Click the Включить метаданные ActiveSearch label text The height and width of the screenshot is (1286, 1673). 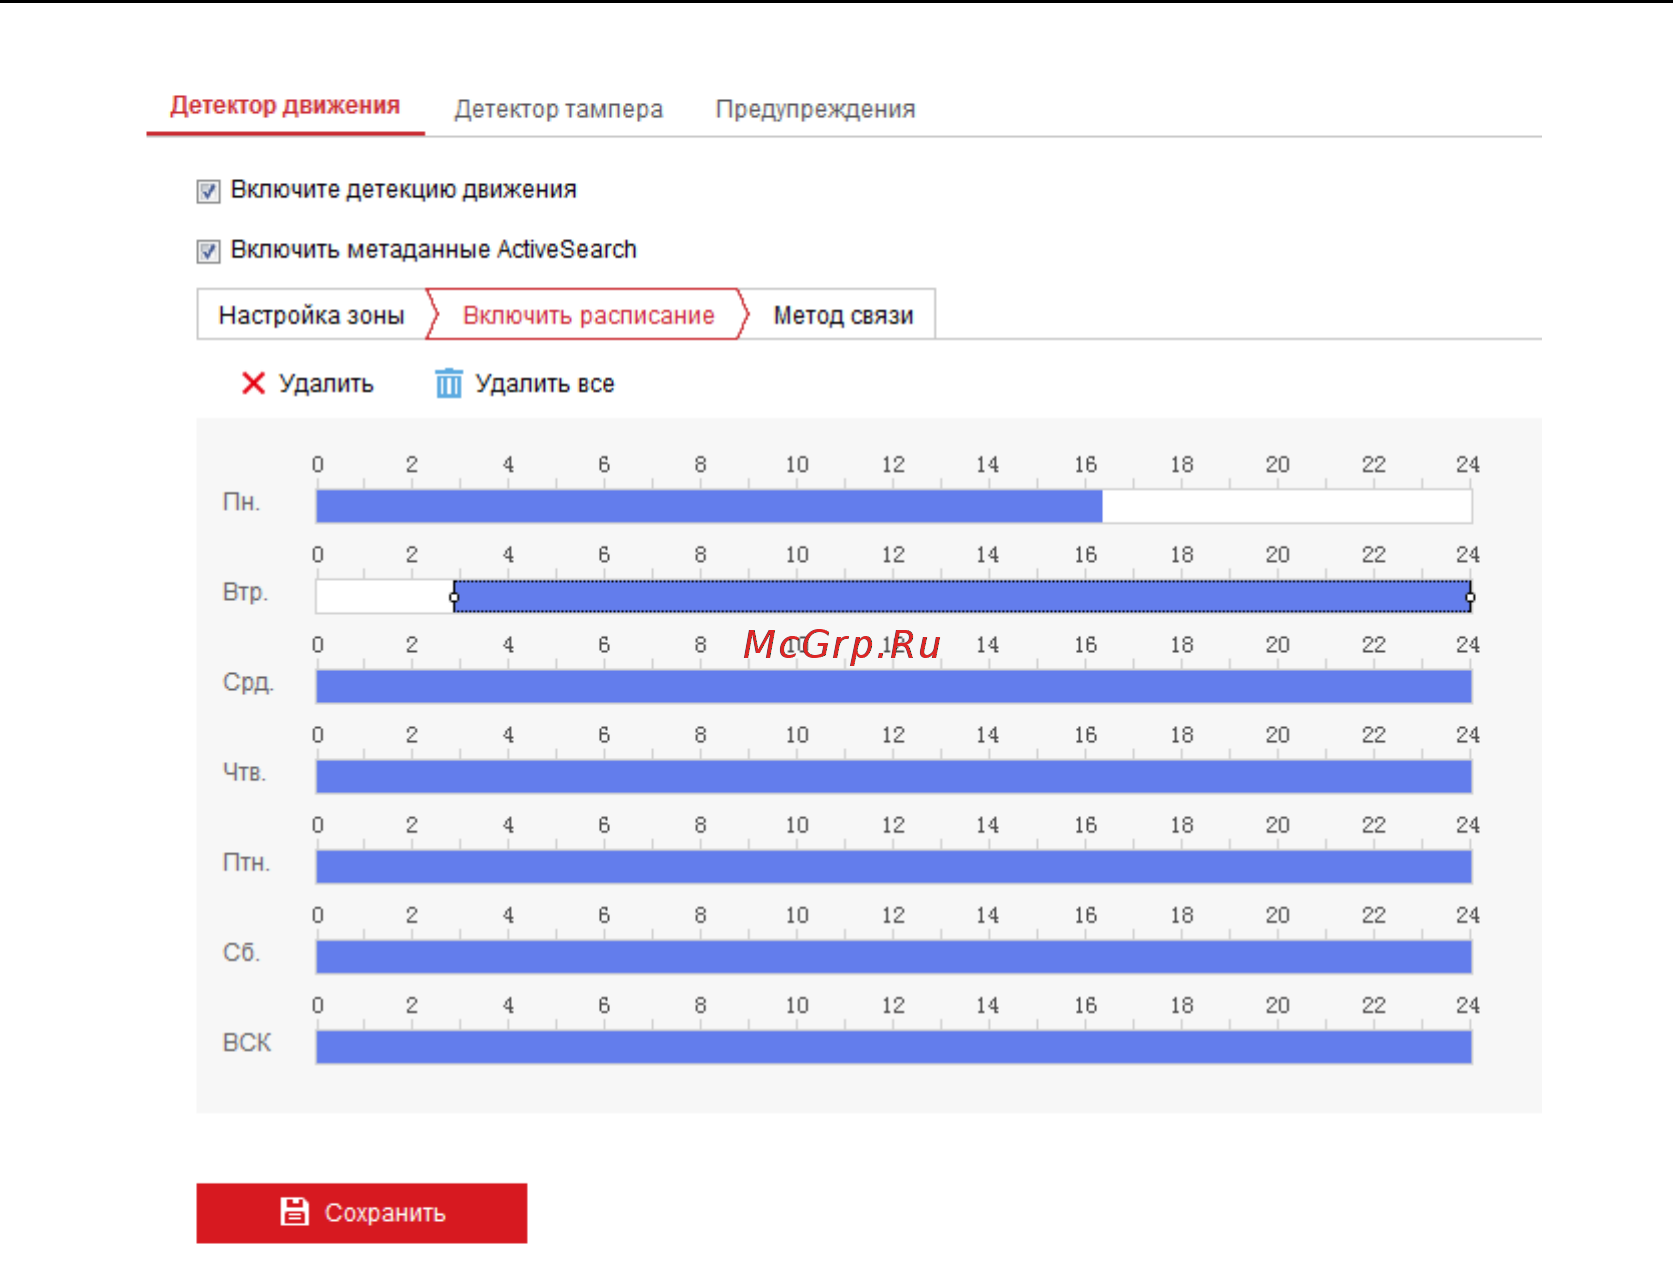[433, 249]
